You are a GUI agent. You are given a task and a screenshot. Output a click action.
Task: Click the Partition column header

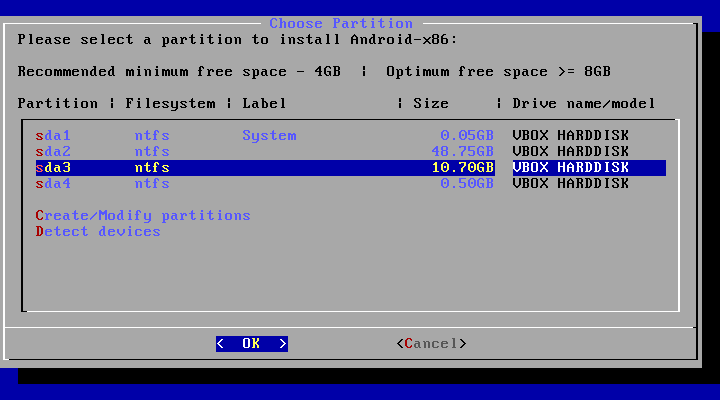tap(57, 104)
